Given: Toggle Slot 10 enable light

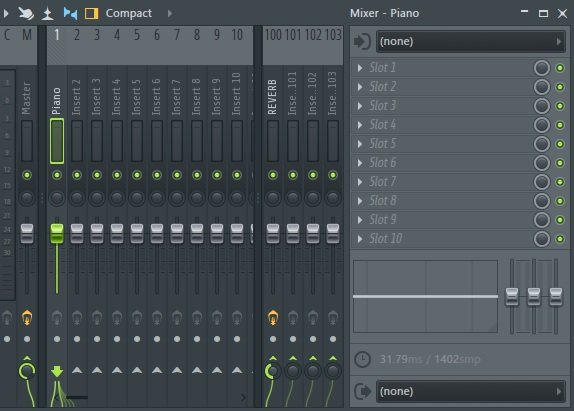Looking at the screenshot, I should [x=560, y=239].
